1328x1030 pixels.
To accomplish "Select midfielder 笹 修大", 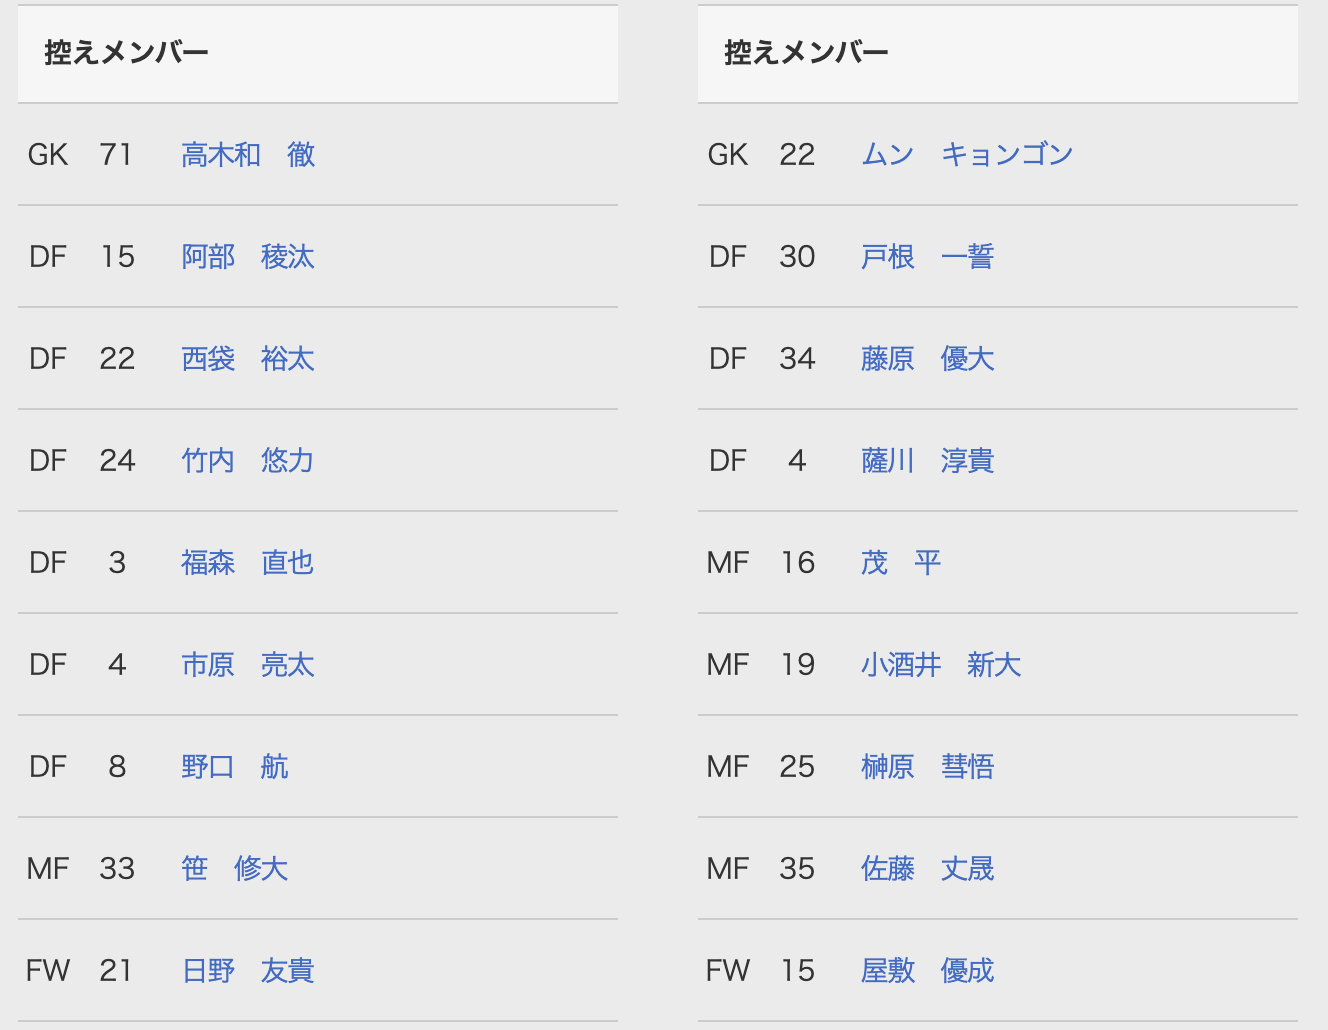I will point(235,869).
